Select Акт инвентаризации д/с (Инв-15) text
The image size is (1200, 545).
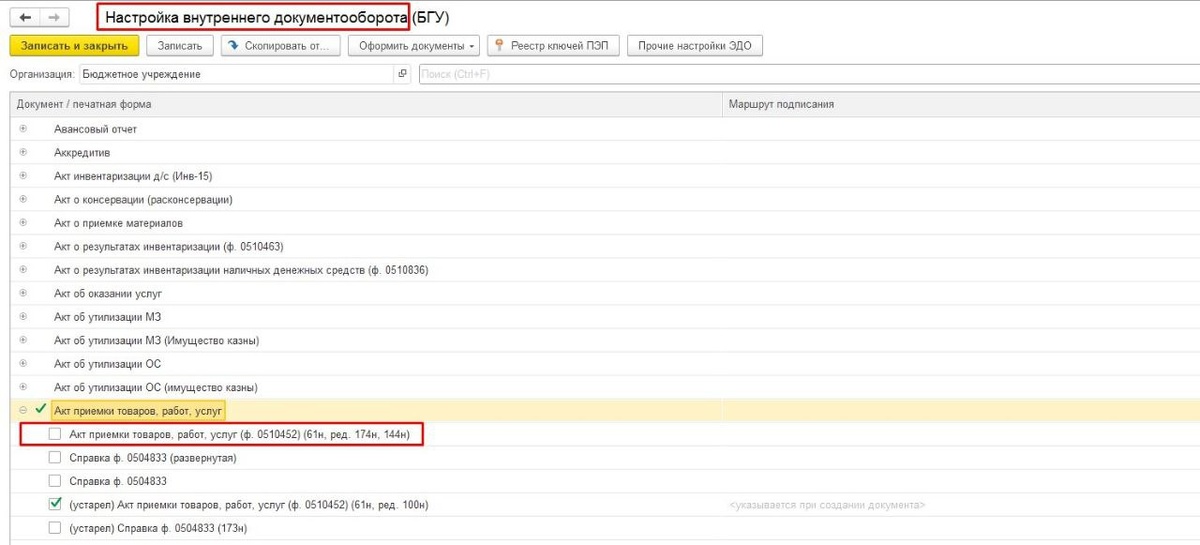pyautogui.click(x=133, y=175)
